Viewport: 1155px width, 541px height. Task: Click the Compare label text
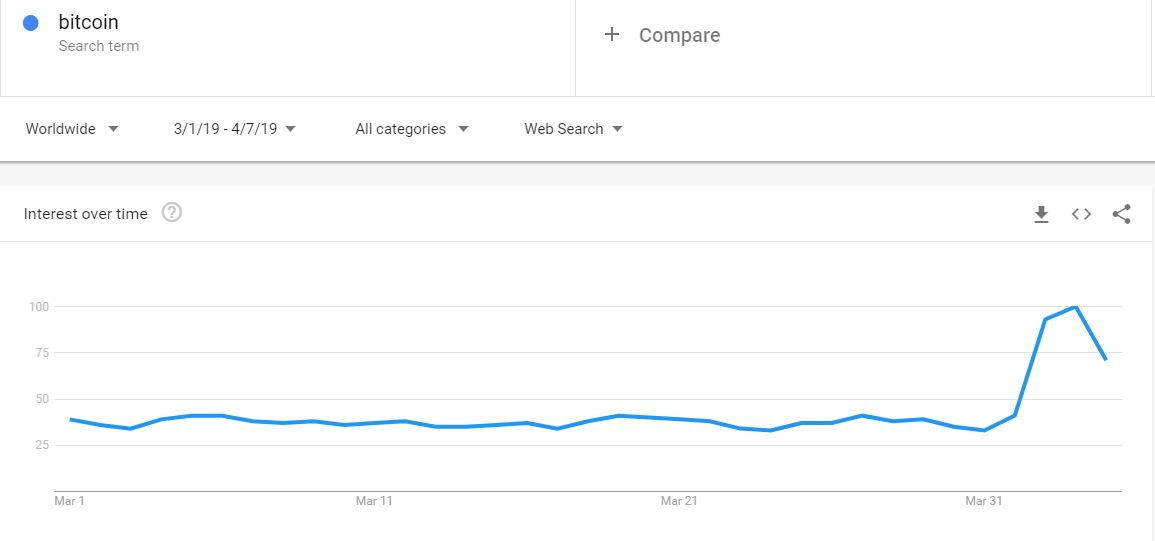click(679, 35)
